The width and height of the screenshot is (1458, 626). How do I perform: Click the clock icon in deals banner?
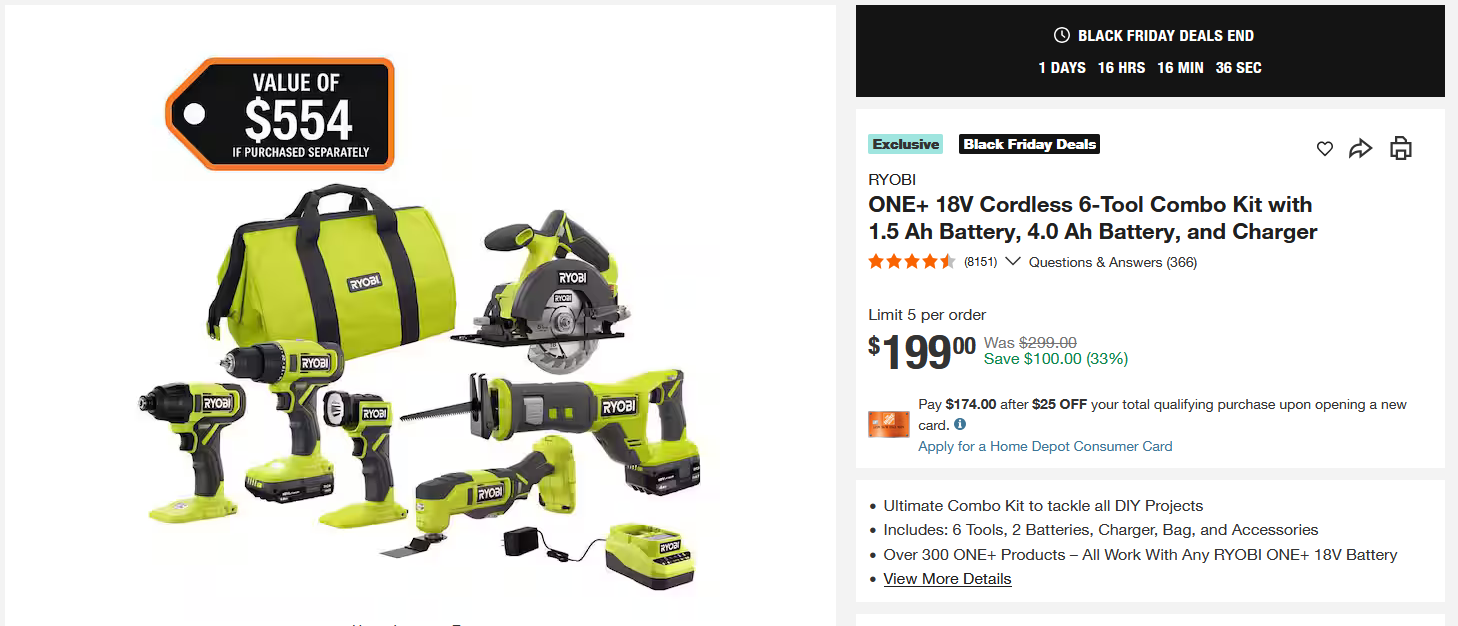[x=1062, y=35]
